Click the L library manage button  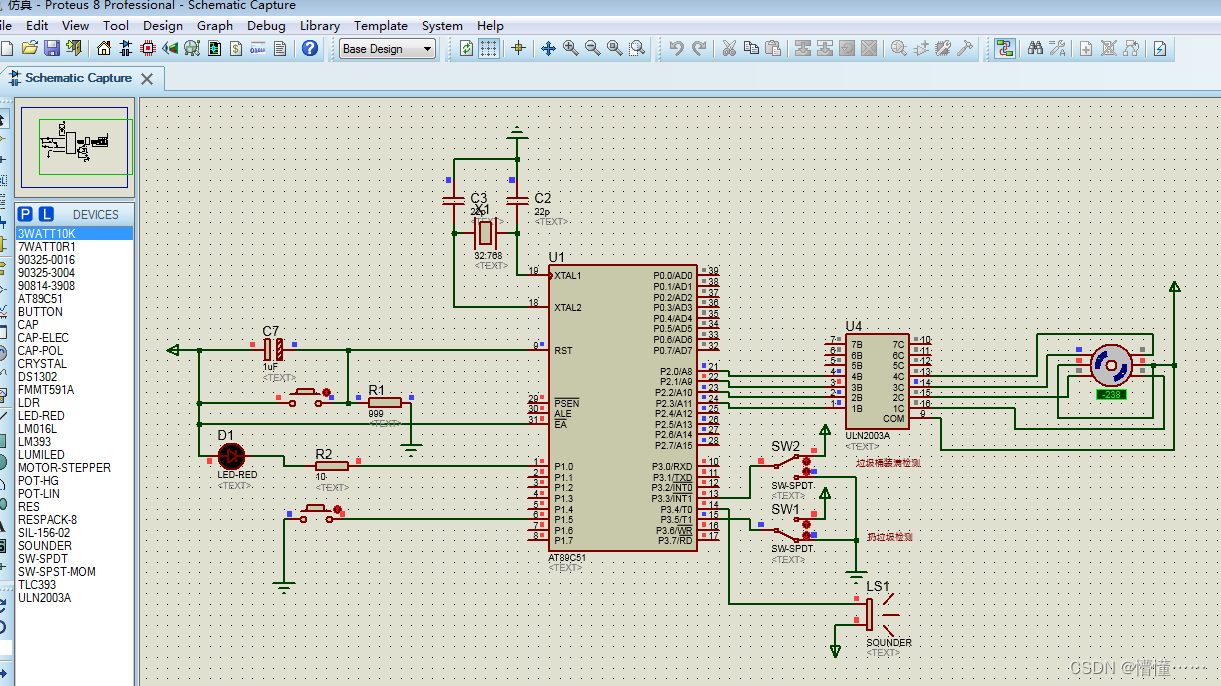(x=46, y=214)
